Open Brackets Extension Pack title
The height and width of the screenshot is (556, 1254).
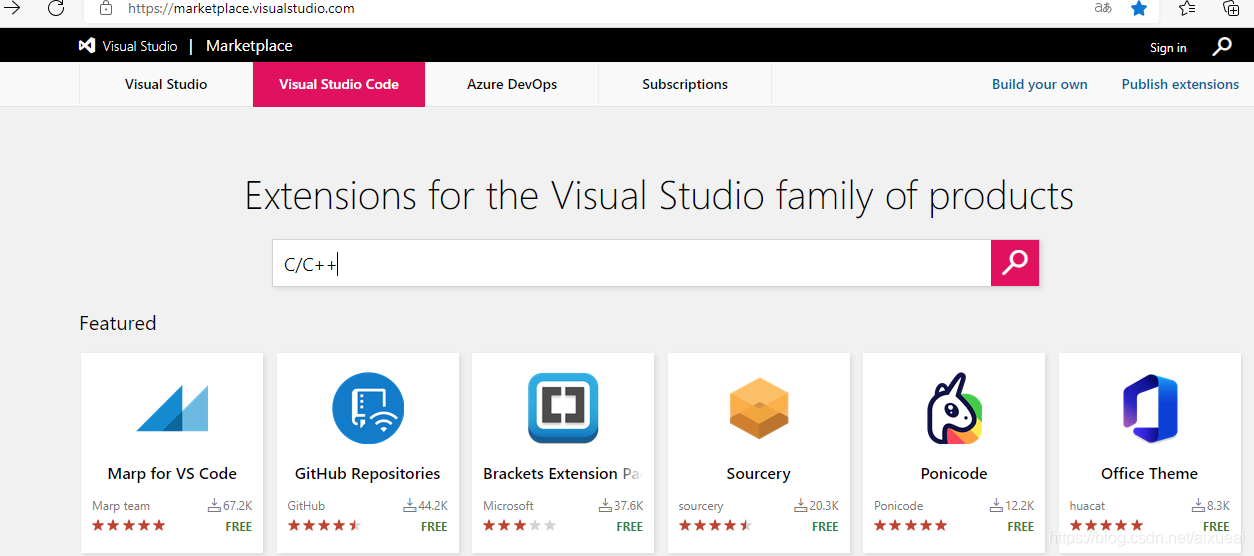[562, 473]
